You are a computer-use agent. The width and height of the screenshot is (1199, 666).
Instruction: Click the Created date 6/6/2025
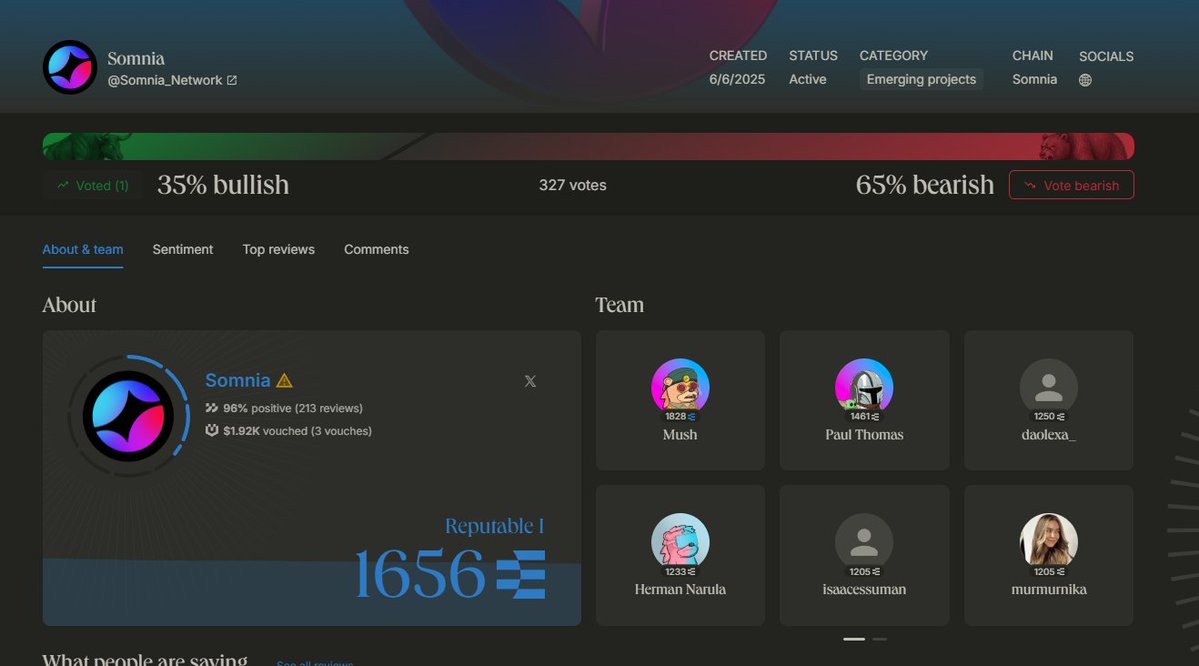click(x=736, y=80)
